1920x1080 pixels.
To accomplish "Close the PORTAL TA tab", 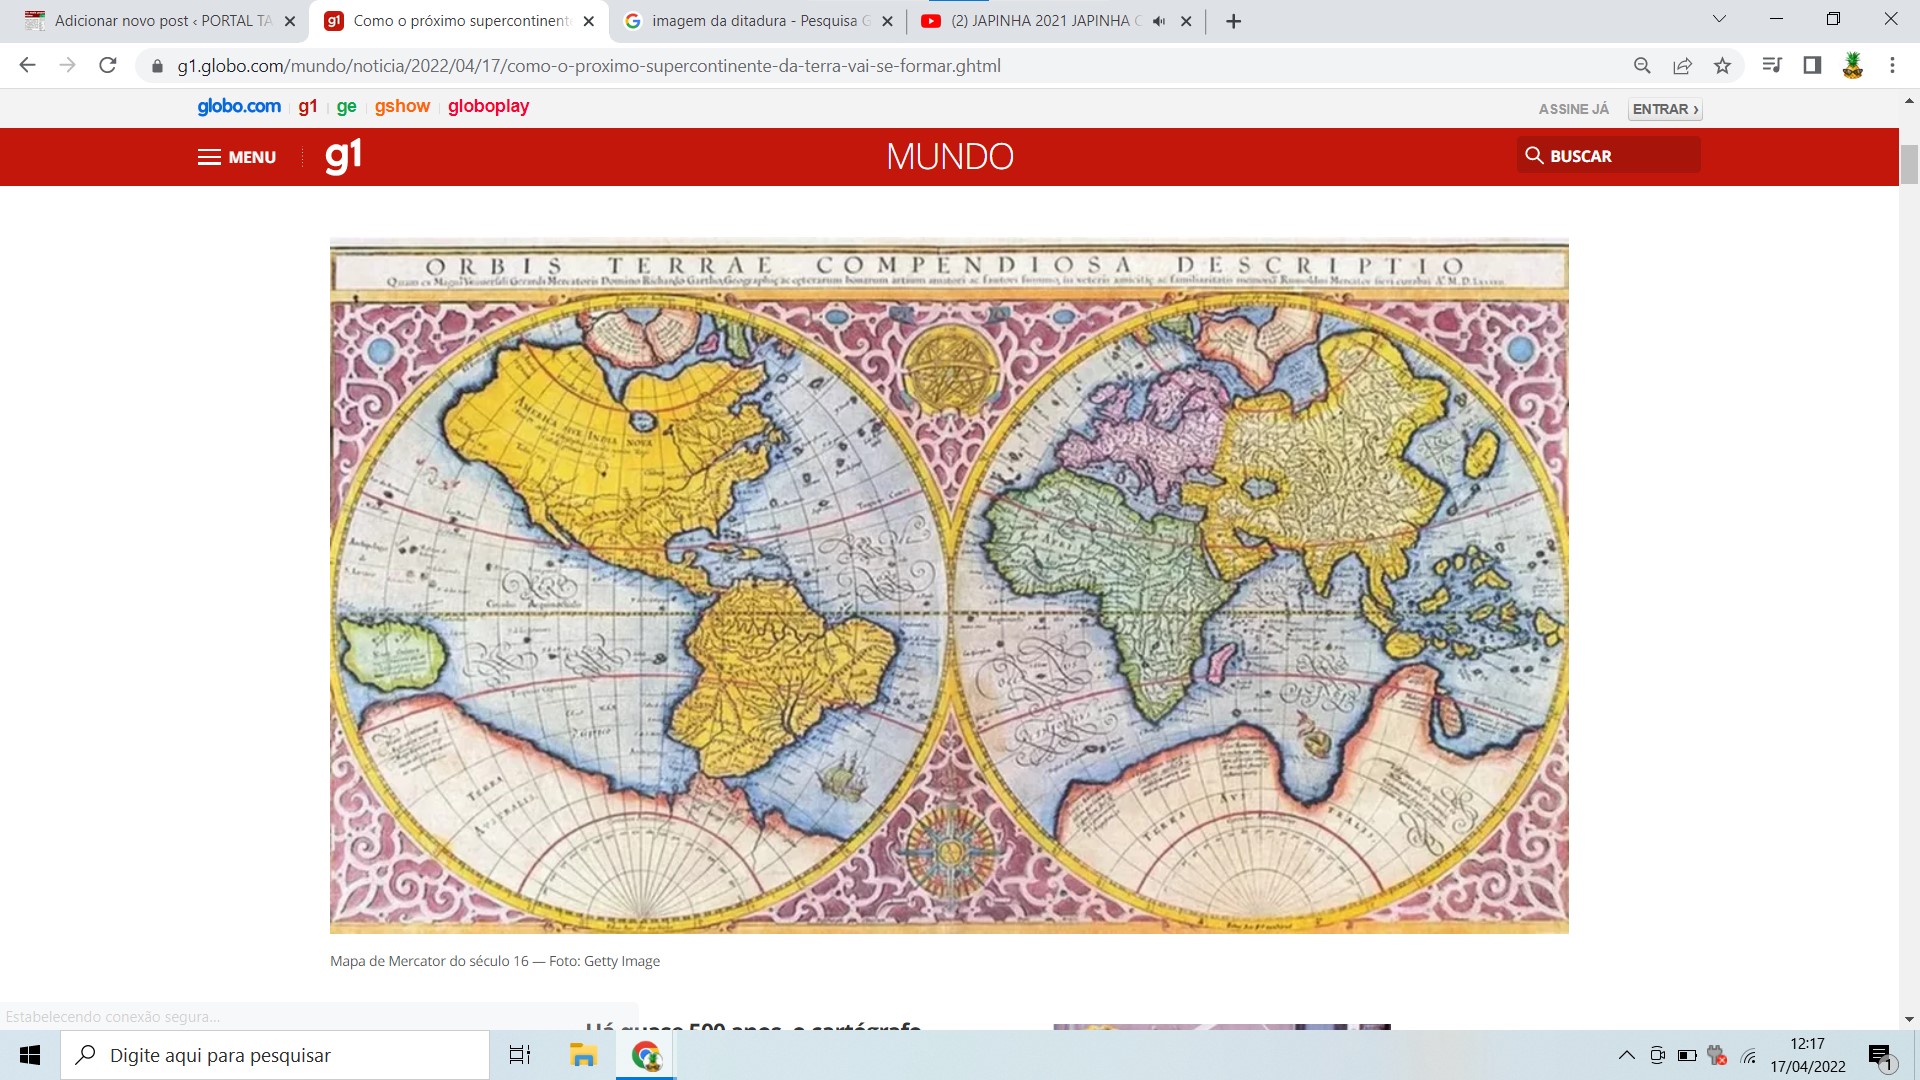I will [290, 21].
